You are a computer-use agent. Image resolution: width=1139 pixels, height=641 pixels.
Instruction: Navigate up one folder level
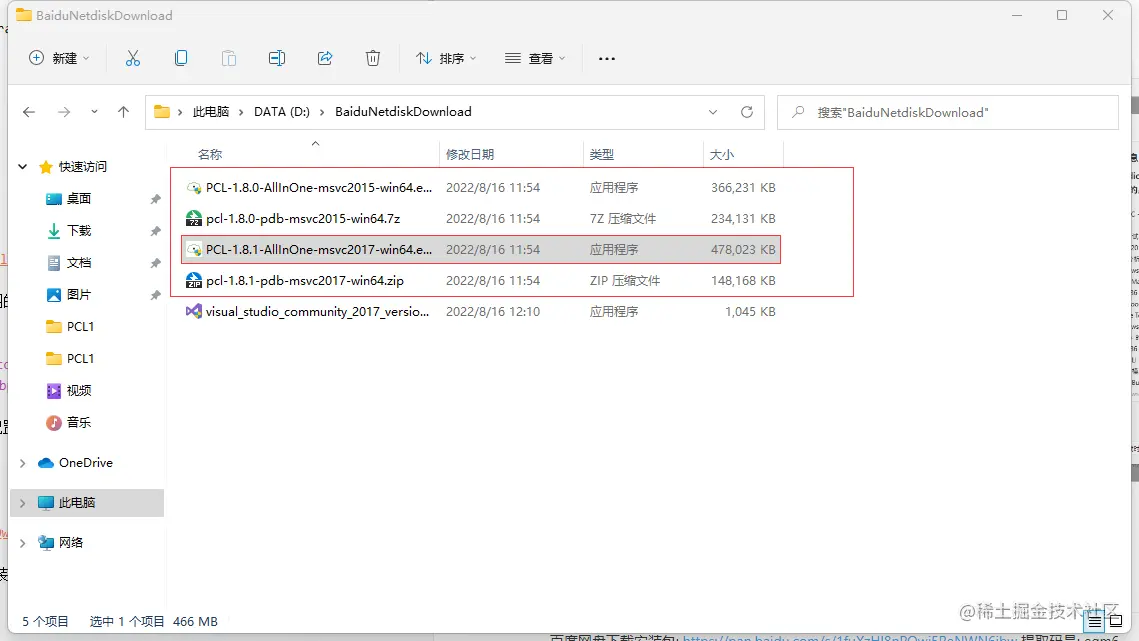click(123, 112)
